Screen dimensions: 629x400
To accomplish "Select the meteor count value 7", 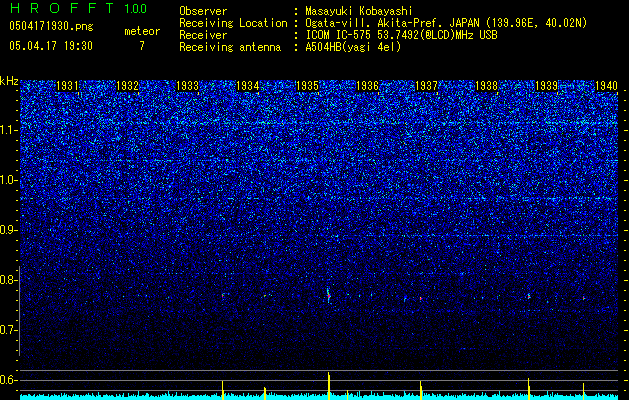I will pyautogui.click(x=142, y=46).
